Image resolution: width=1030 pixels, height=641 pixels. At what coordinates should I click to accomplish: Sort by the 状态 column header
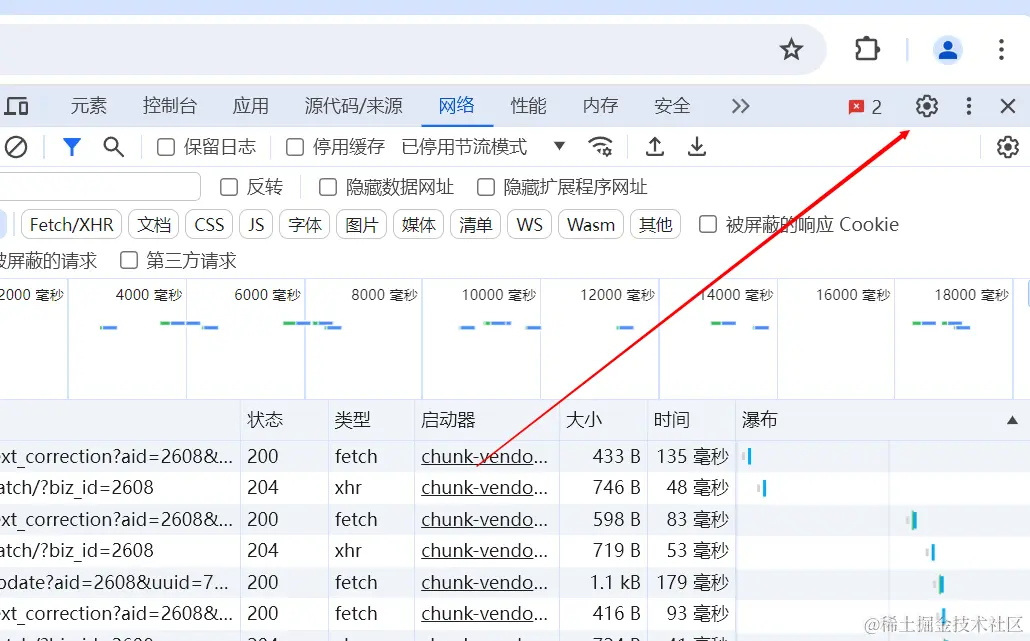284,420
